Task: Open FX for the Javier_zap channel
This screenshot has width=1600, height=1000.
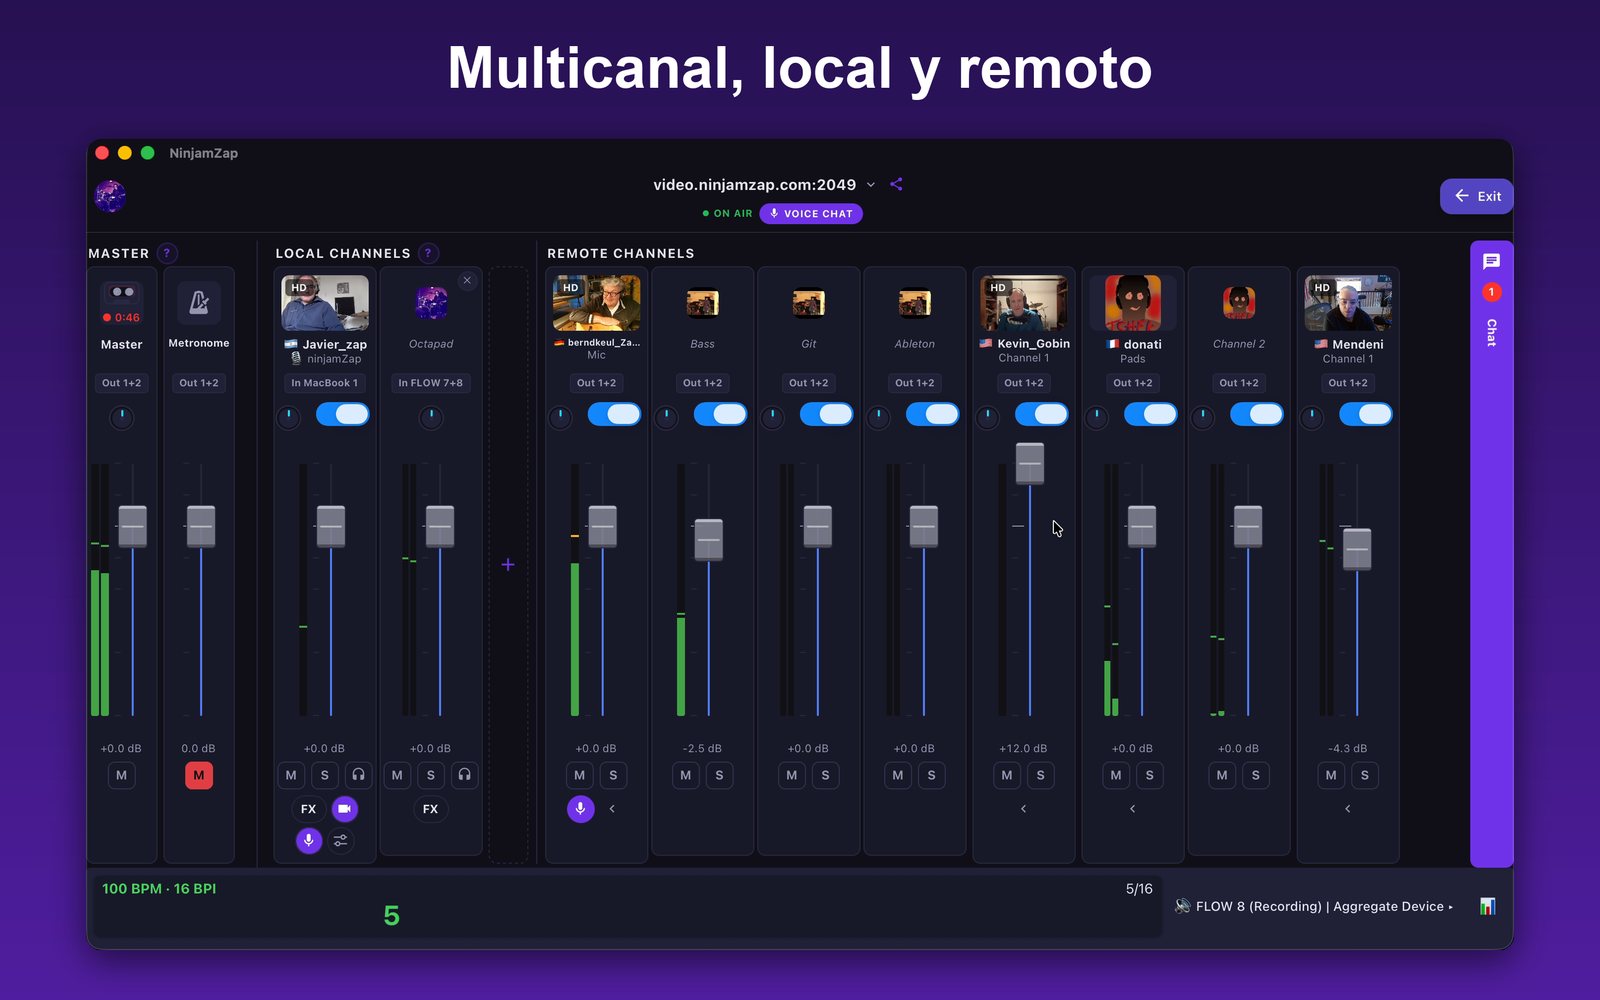Action: (x=308, y=809)
